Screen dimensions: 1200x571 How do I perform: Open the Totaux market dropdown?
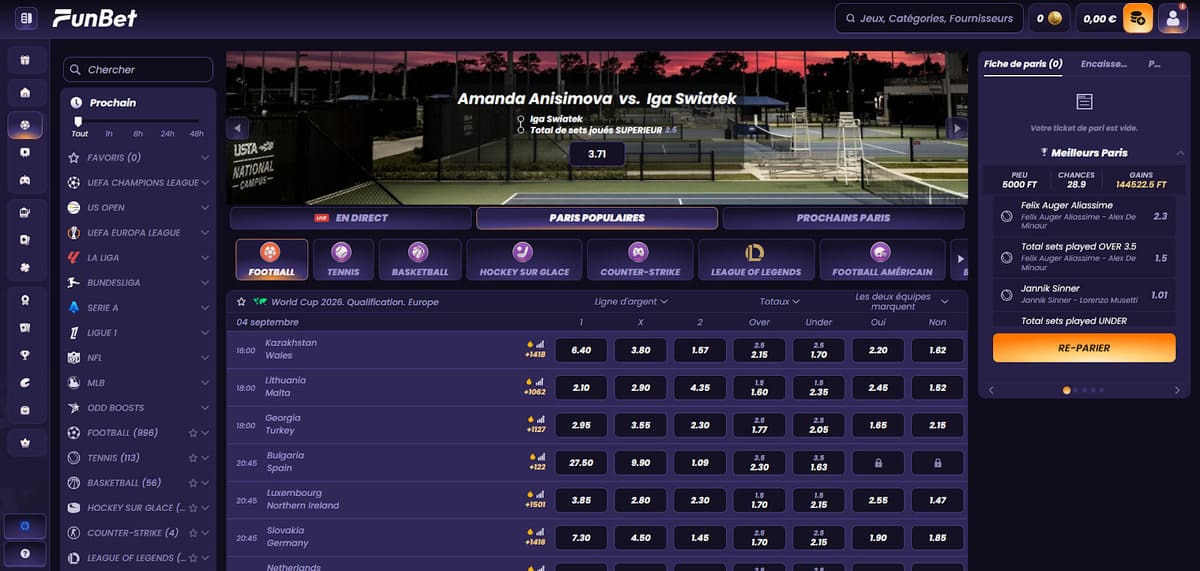pos(780,301)
